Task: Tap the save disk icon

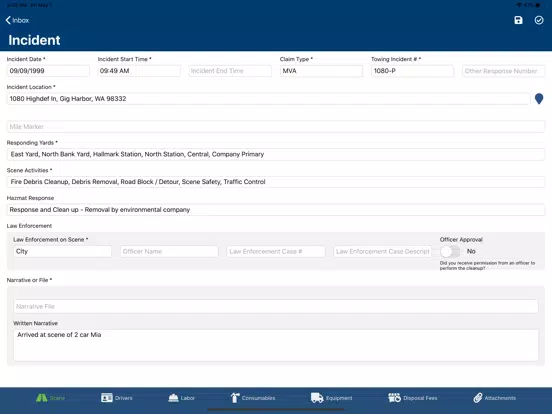Action: click(518, 20)
